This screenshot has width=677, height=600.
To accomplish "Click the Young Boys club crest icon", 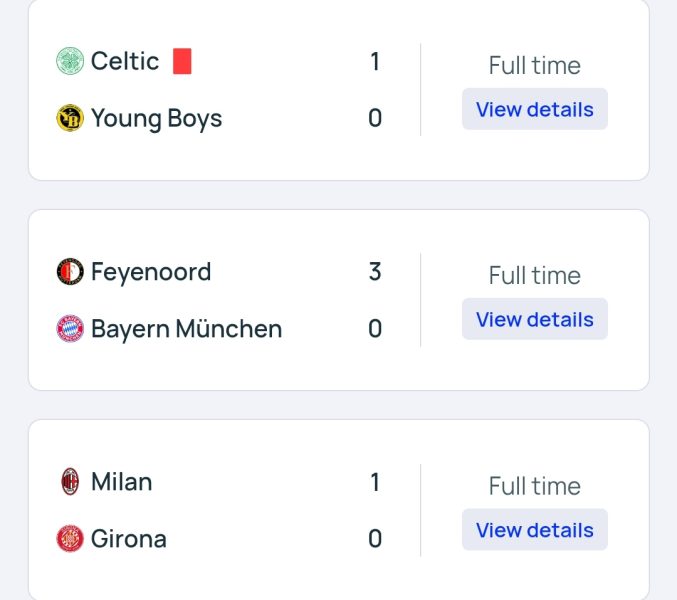I will 70,118.
